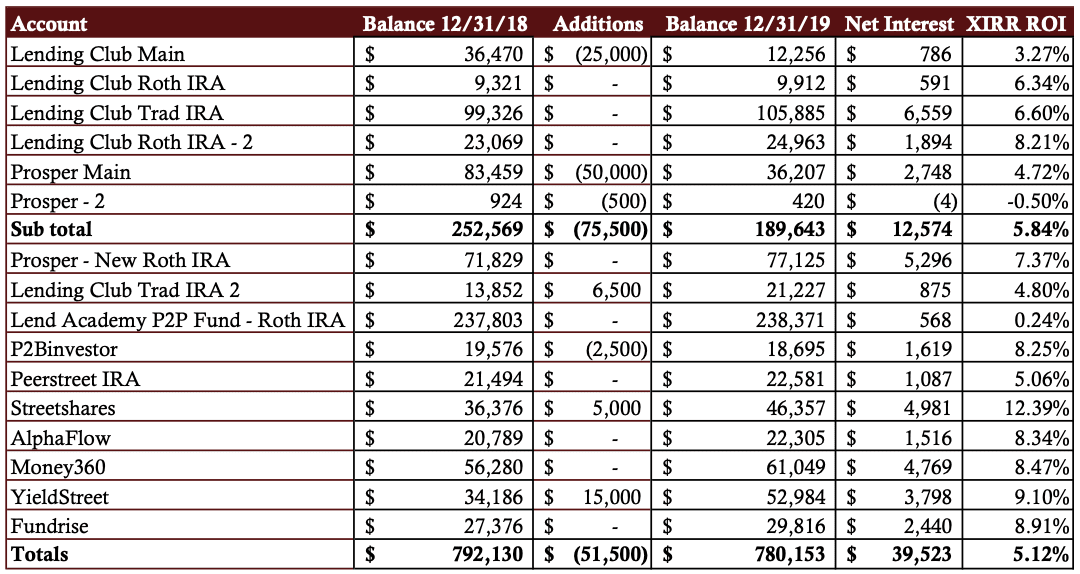
Task: Click the P2Binvestor account cell
Action: pyautogui.click(x=180, y=349)
